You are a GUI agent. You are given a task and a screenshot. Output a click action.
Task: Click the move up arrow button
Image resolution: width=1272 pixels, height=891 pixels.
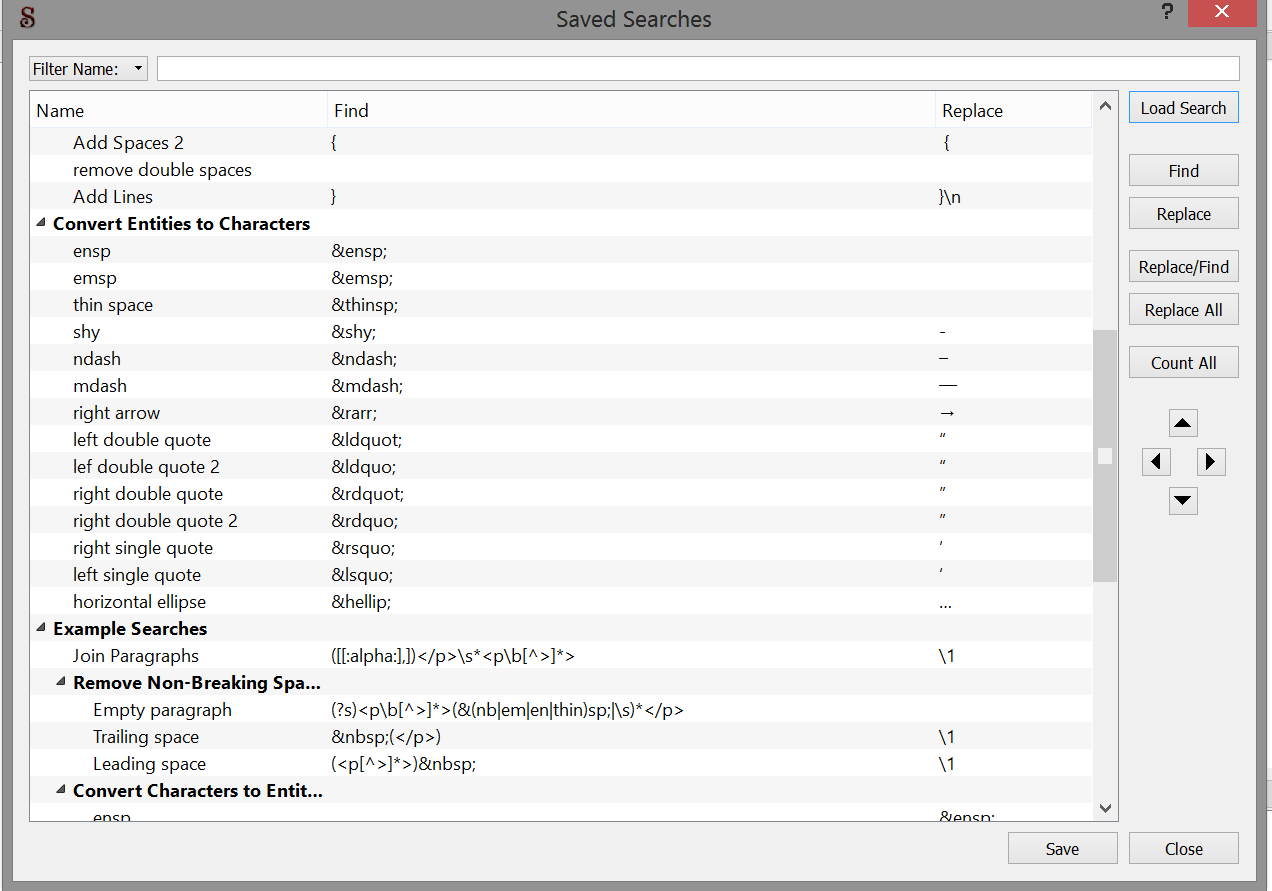(1183, 423)
